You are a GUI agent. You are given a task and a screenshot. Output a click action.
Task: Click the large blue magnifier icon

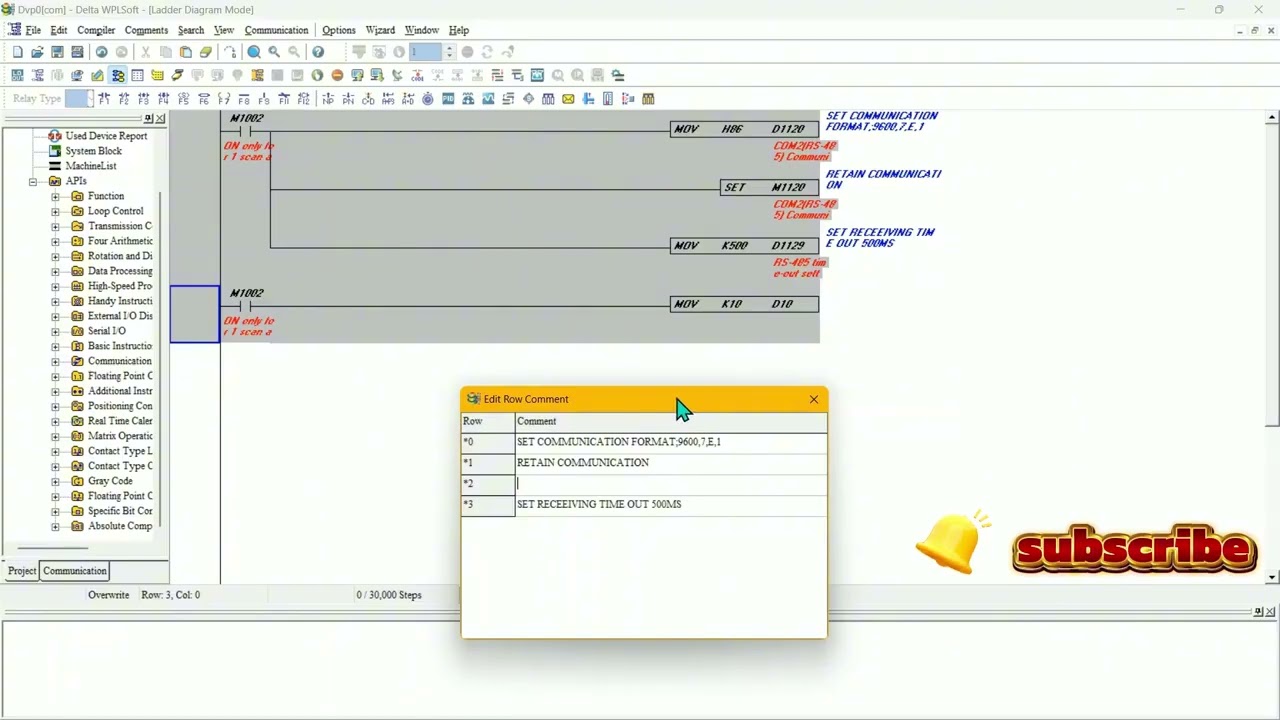pos(254,52)
